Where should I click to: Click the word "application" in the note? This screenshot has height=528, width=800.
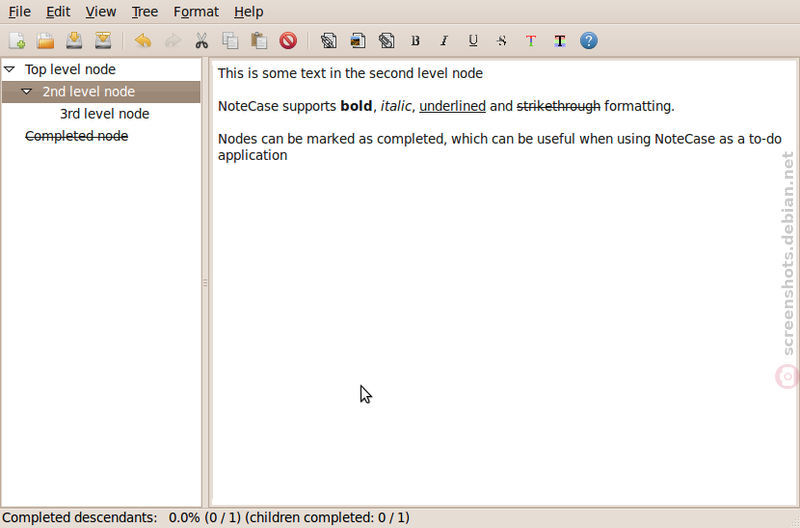(x=253, y=156)
